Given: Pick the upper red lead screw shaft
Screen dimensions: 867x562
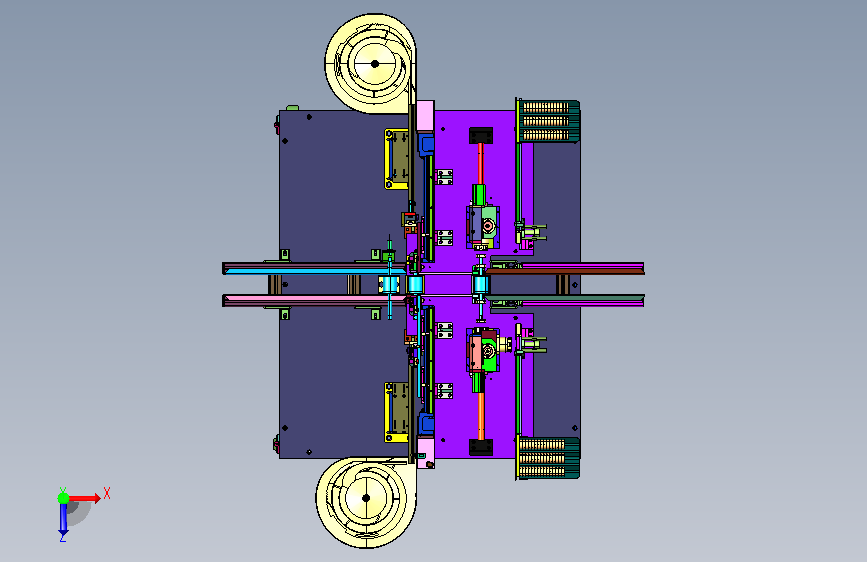Looking at the screenshot, I should click(x=480, y=164).
